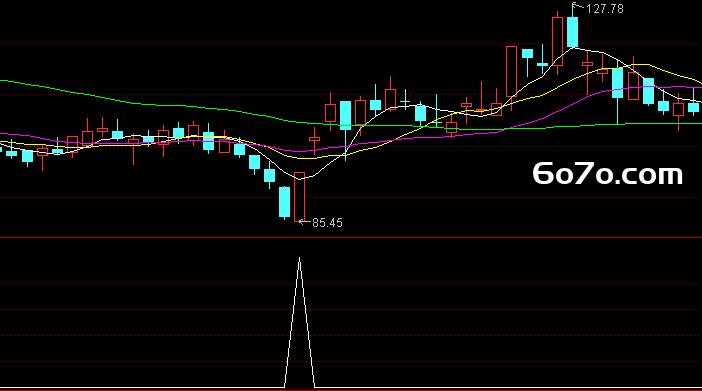Click the 127.78 high price label
The width and height of the screenshot is (702, 391).
(604, 9)
